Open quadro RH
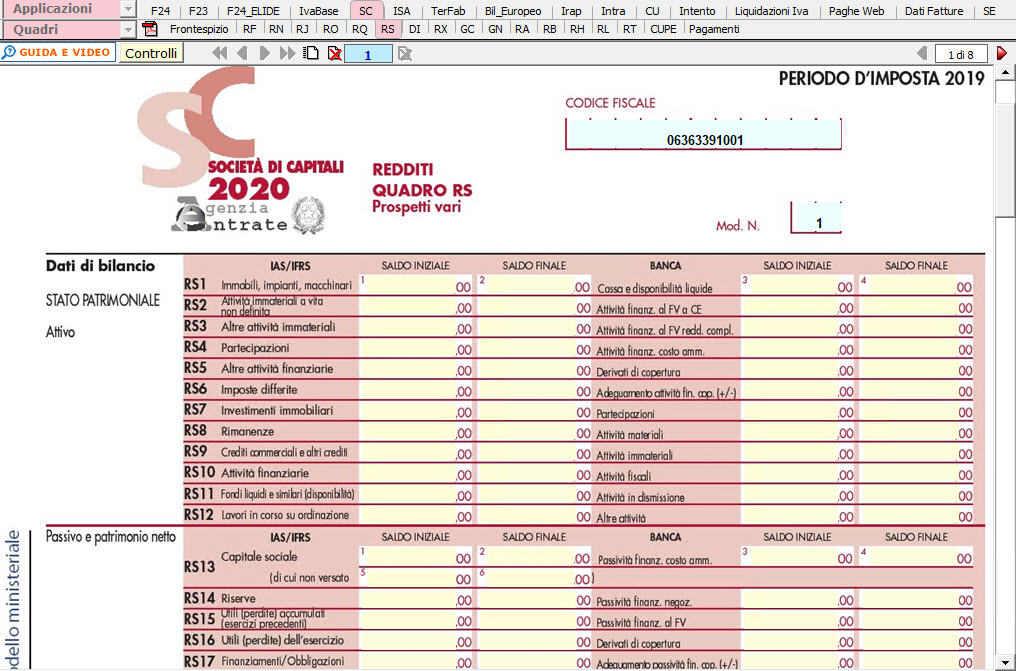1016x671 pixels. coord(577,29)
